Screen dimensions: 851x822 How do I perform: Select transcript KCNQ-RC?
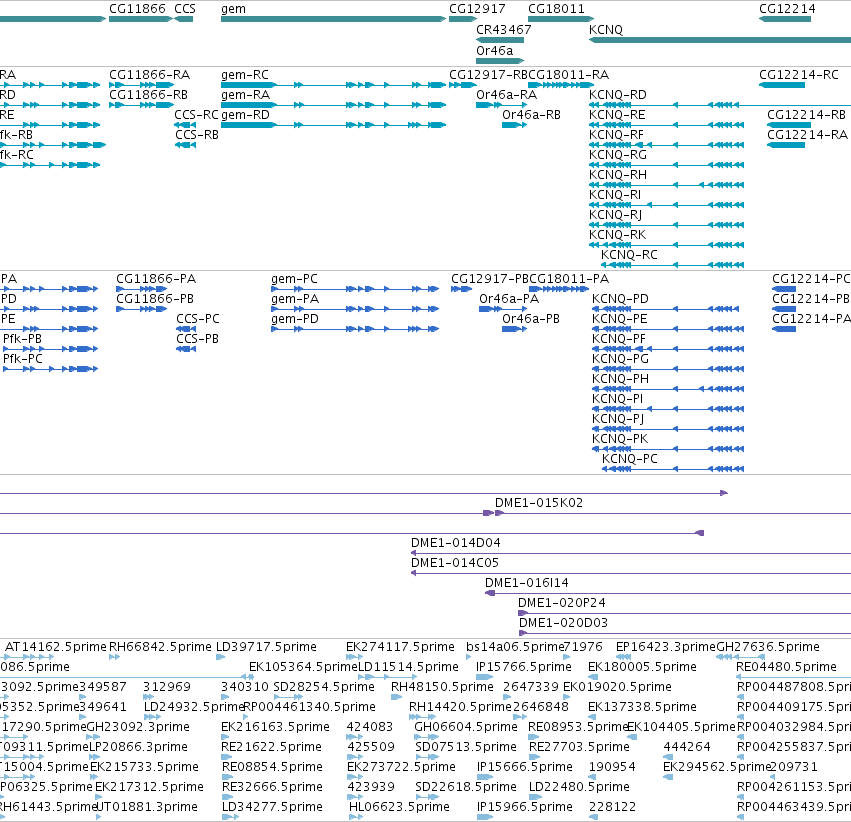[x=672, y=265]
